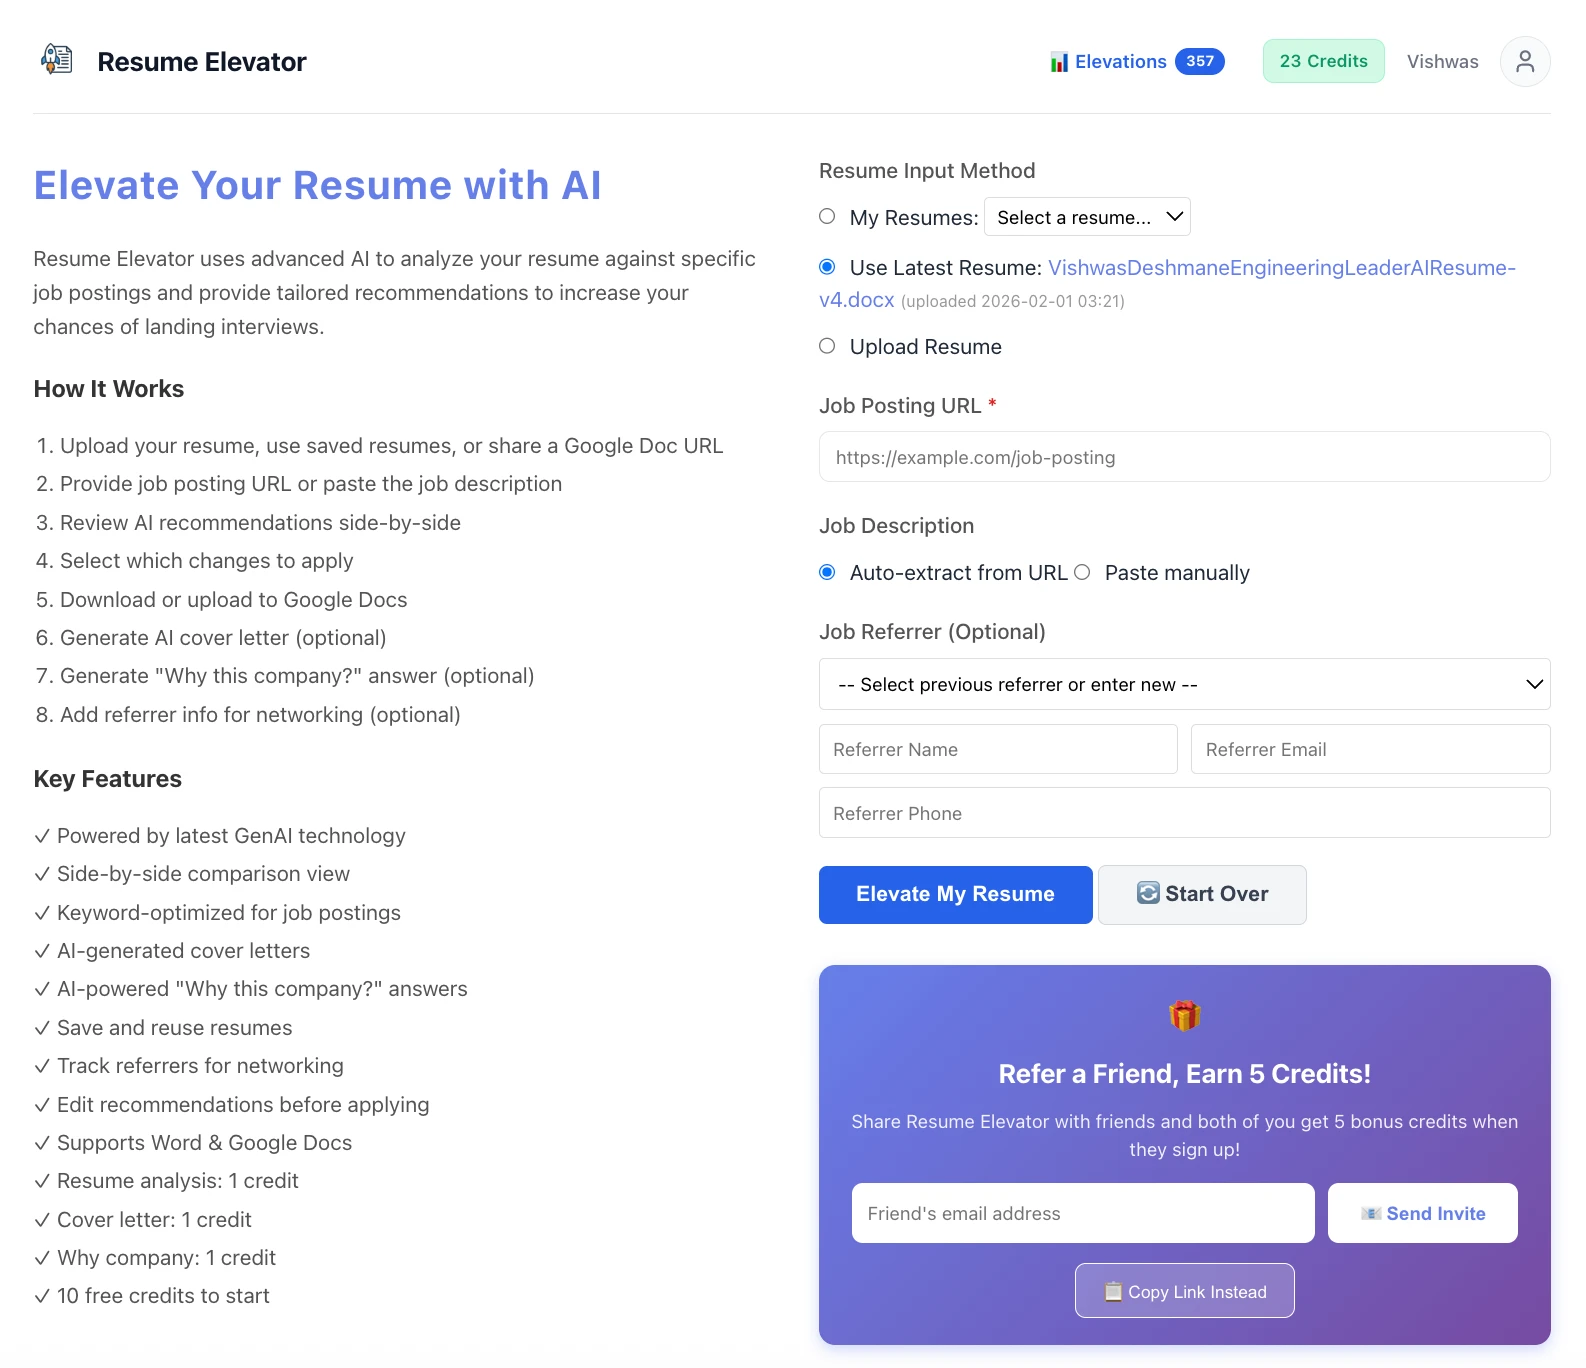The height and width of the screenshot is (1368, 1586).
Task: Open the user profile avatar icon
Action: tap(1524, 62)
